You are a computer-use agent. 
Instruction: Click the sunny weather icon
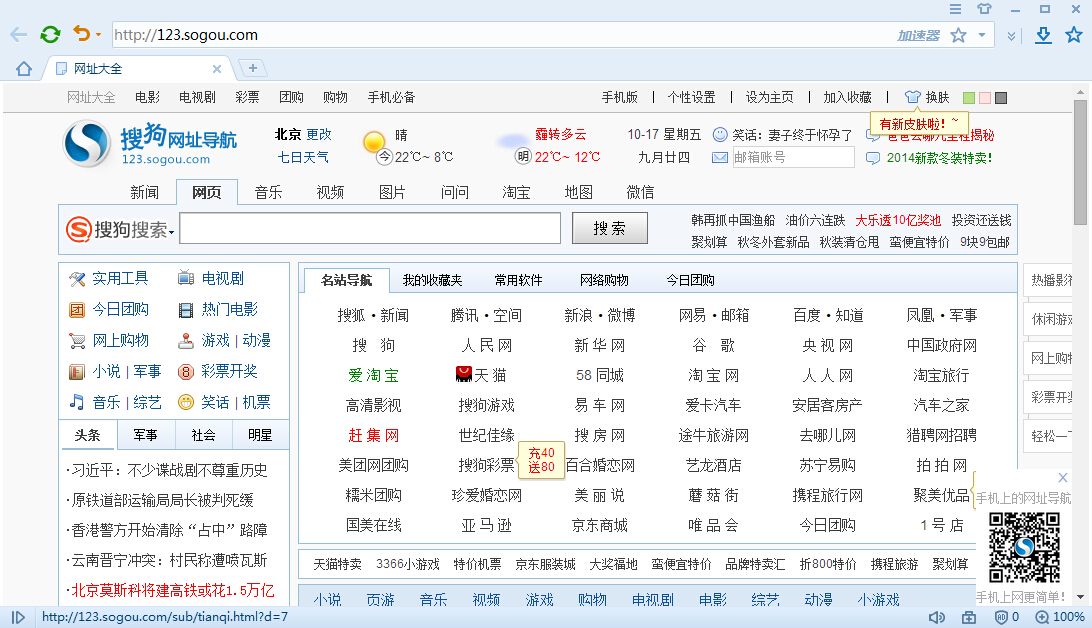pyautogui.click(x=374, y=142)
